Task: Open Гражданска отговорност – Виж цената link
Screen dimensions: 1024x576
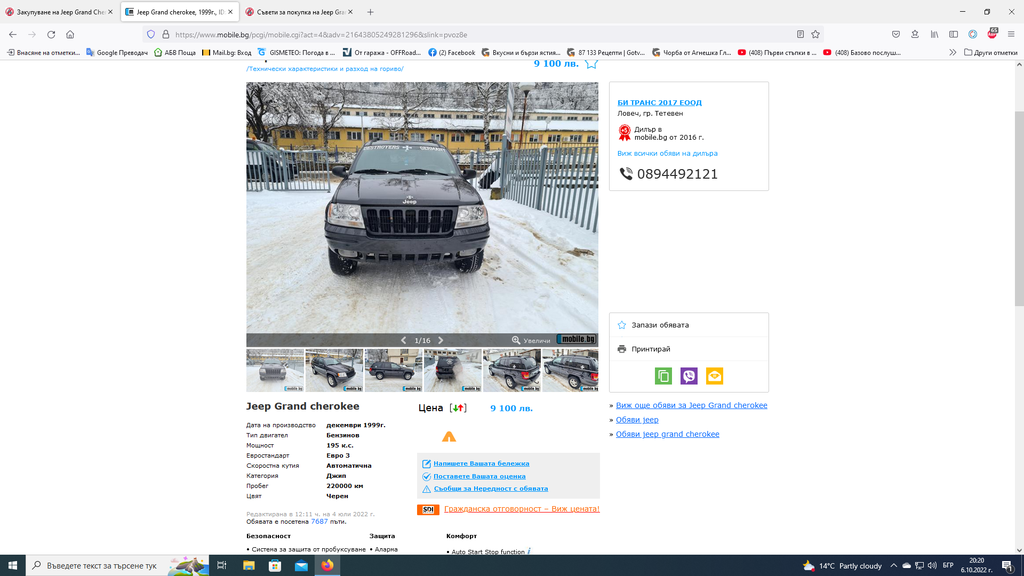Action: click(522, 509)
